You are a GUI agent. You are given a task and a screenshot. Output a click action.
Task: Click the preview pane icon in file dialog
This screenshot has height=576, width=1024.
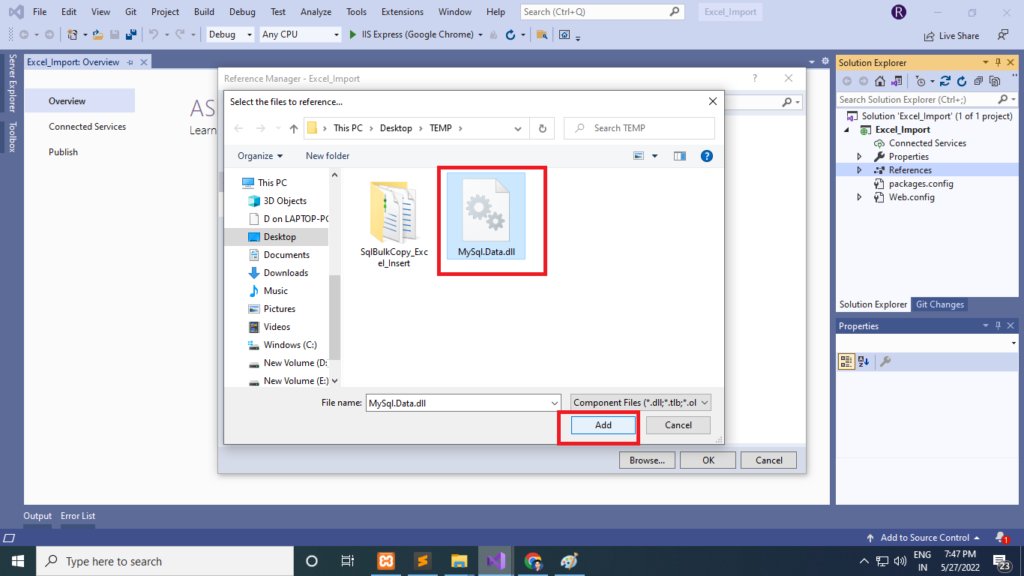click(x=680, y=156)
